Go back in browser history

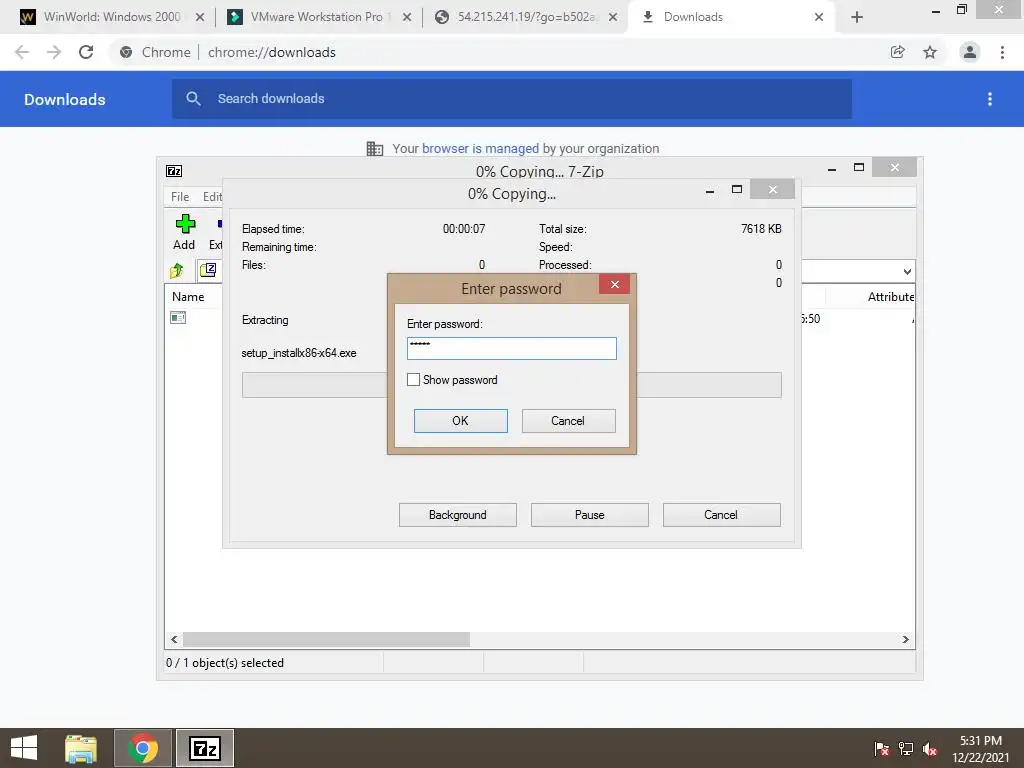(x=22, y=52)
